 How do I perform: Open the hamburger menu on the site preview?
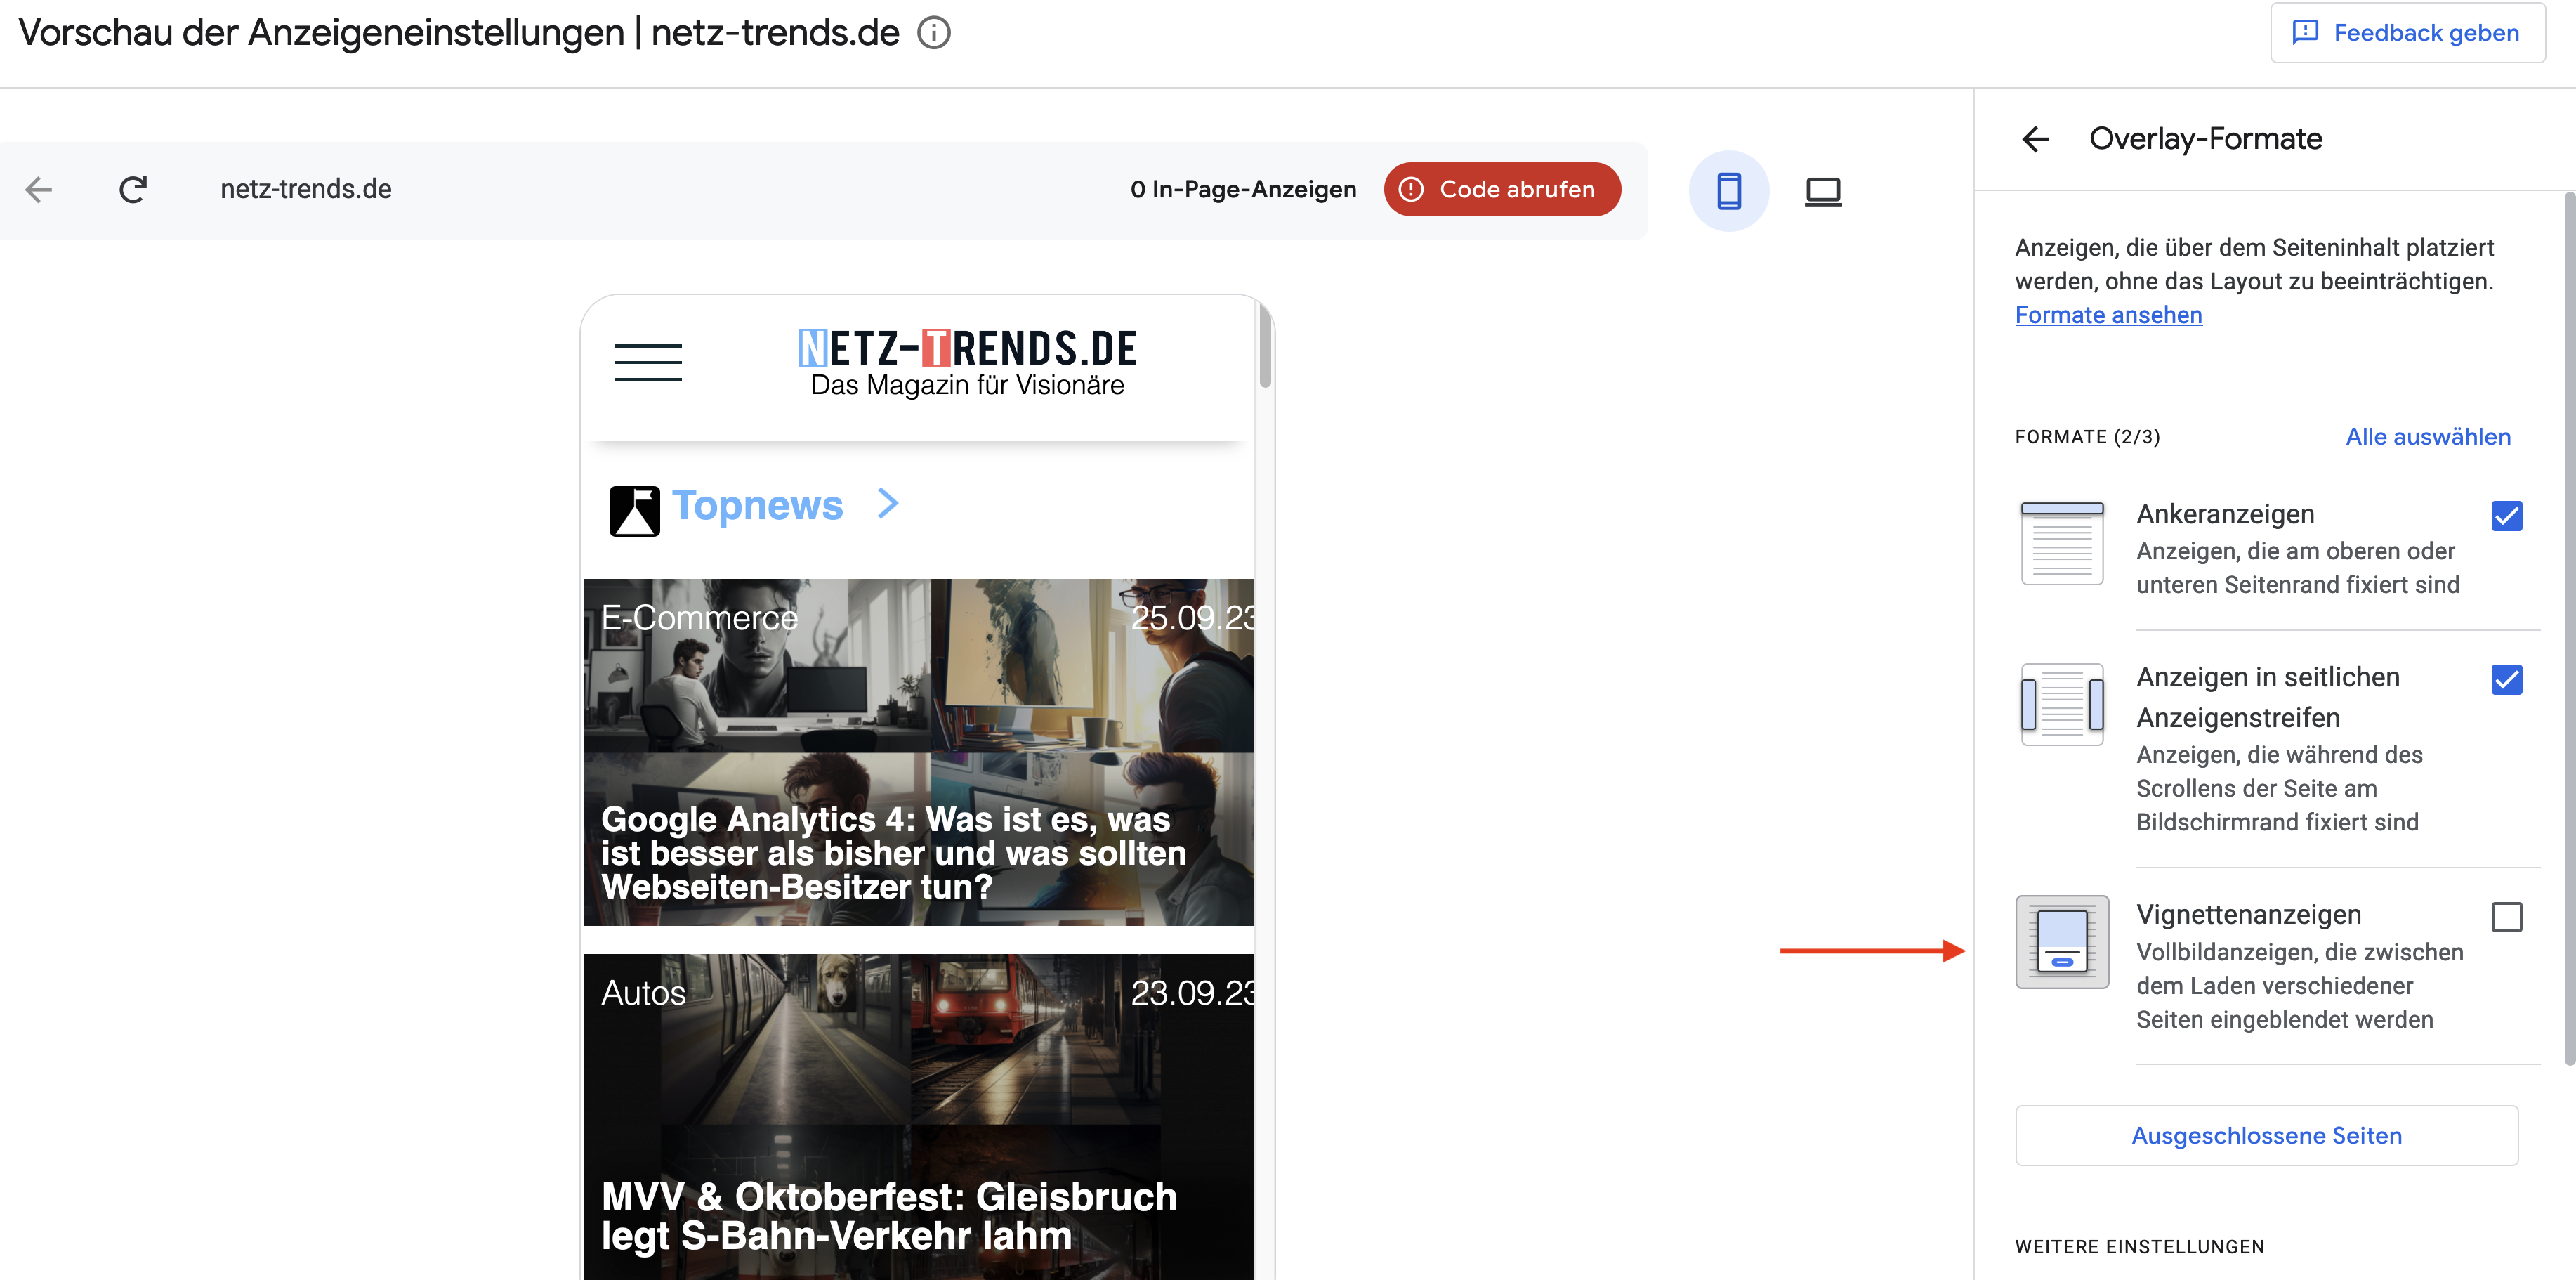pyautogui.click(x=648, y=363)
